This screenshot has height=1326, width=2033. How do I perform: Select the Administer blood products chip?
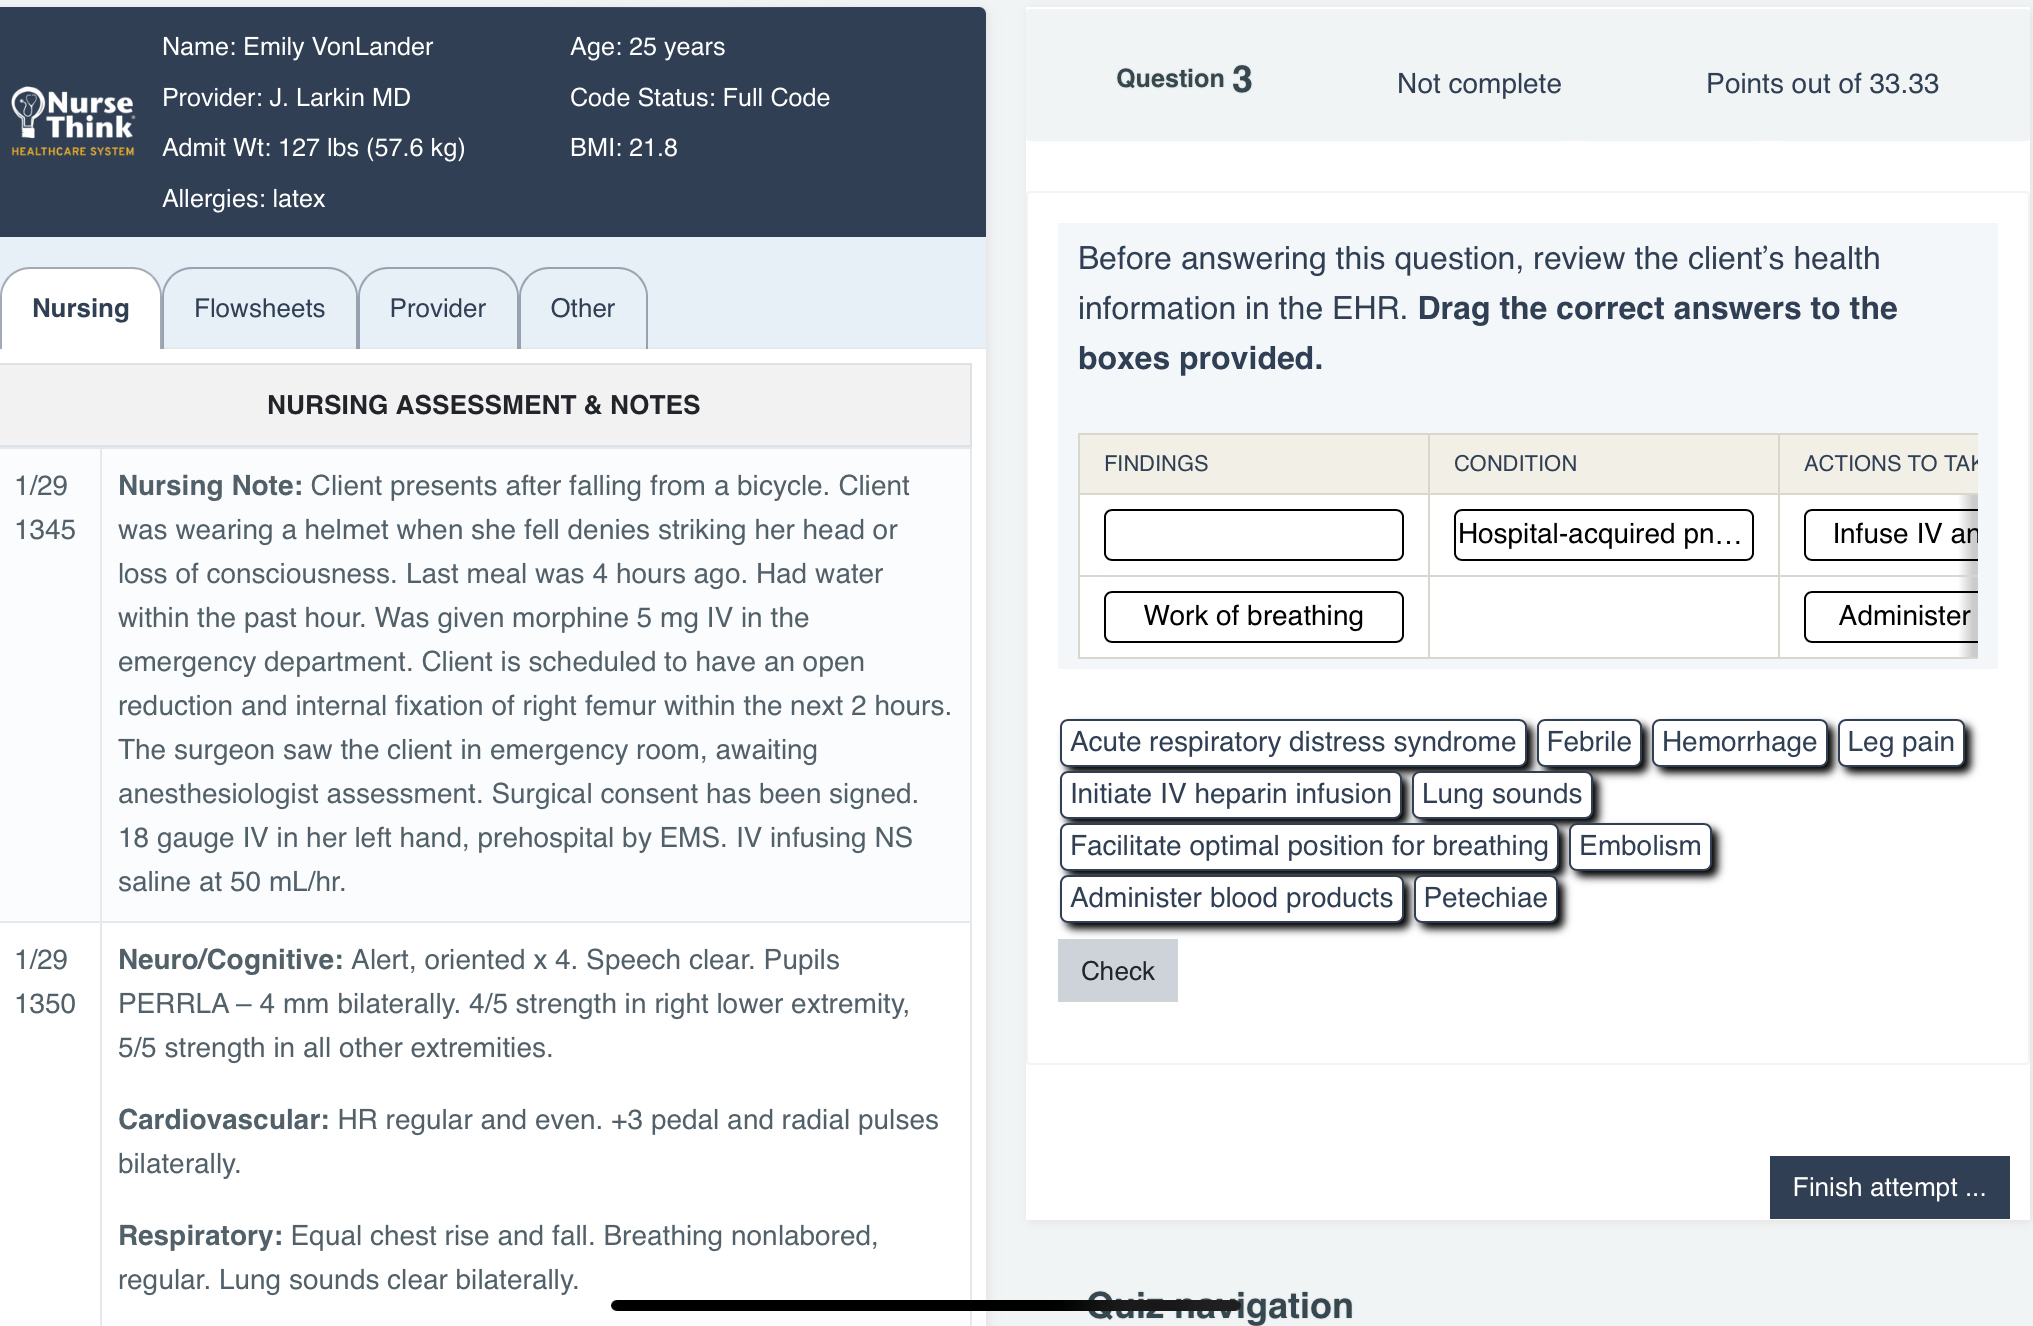tap(1231, 898)
